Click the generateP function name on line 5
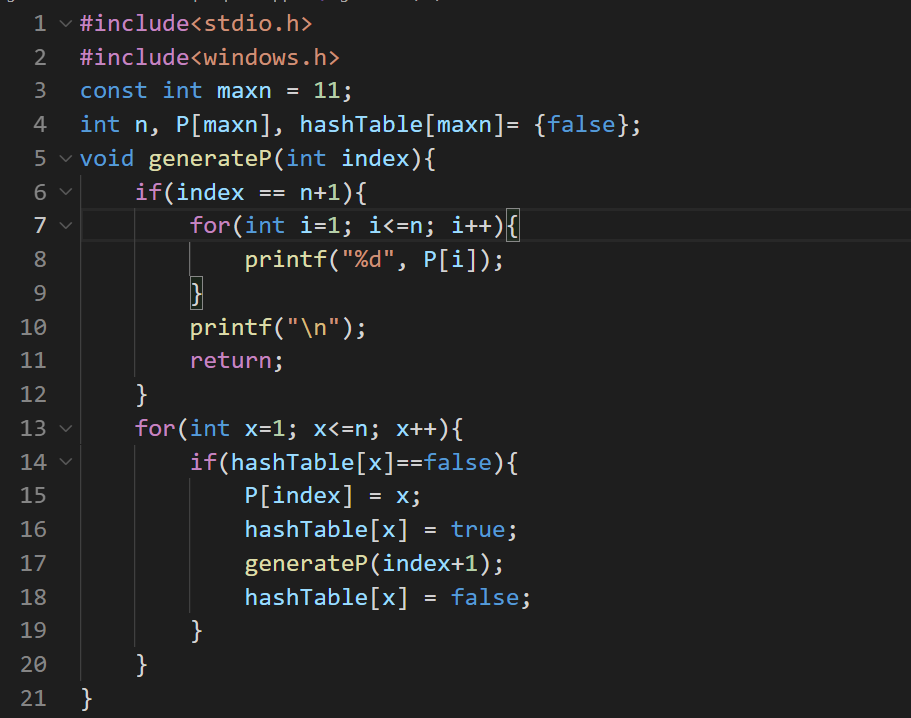The width and height of the screenshot is (911, 718). click(x=210, y=159)
